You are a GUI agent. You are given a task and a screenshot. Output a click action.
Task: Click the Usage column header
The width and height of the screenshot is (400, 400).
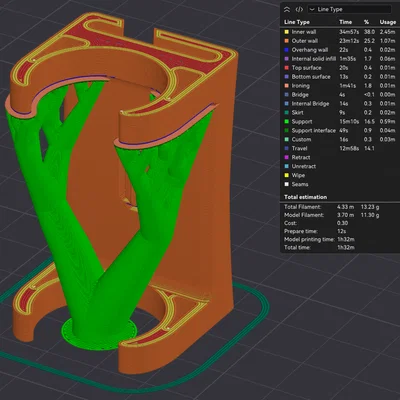[x=388, y=22]
